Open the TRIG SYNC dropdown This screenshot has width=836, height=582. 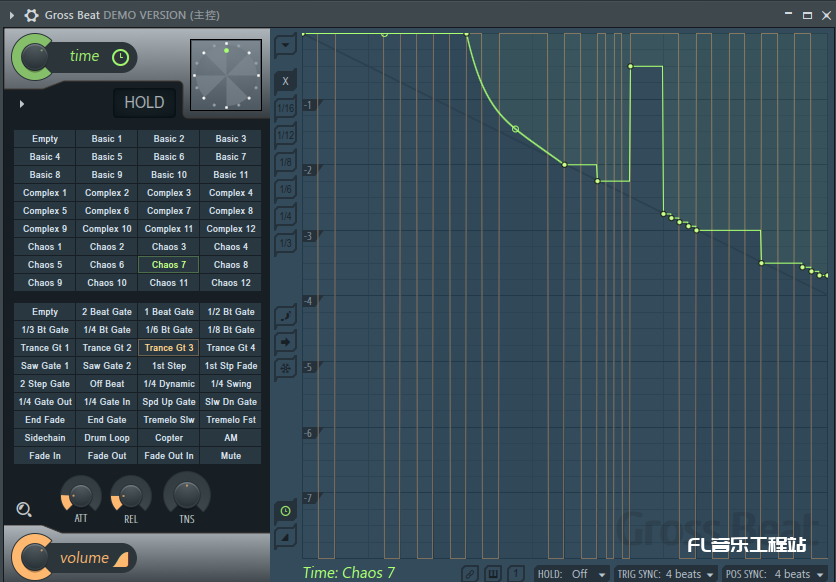click(666, 574)
